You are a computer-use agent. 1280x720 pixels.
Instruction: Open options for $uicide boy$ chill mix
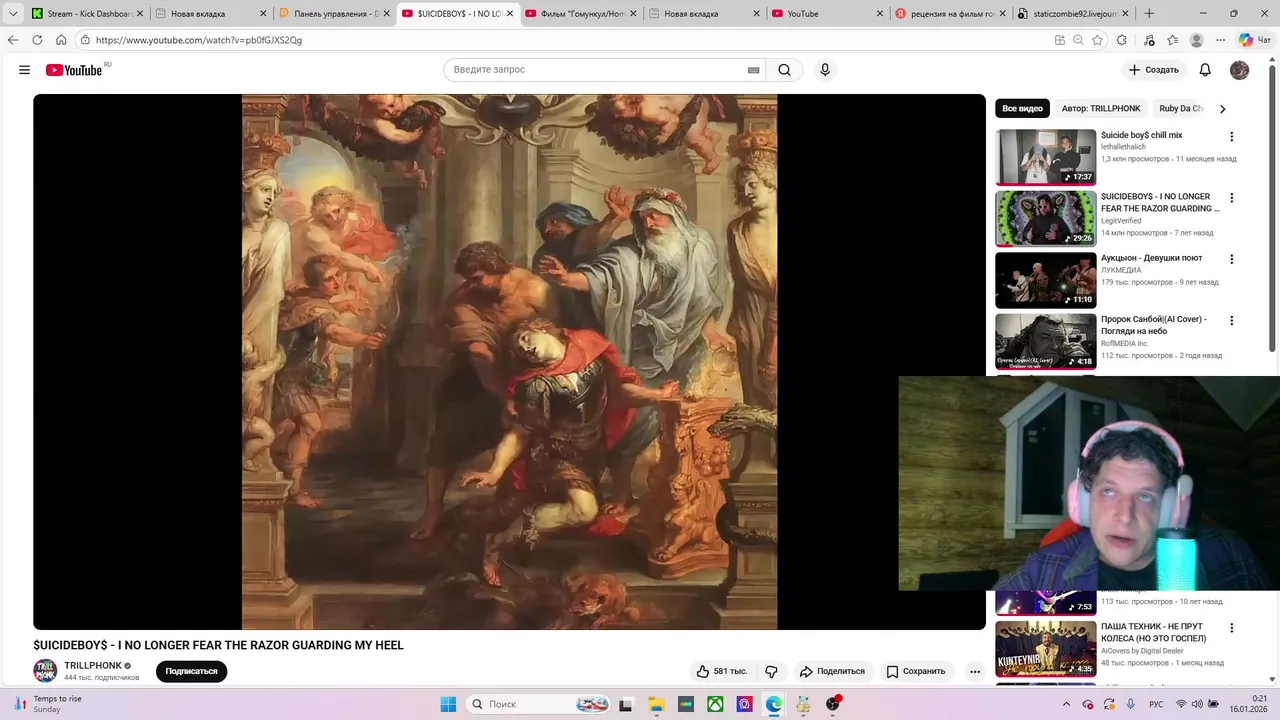click(1231, 137)
